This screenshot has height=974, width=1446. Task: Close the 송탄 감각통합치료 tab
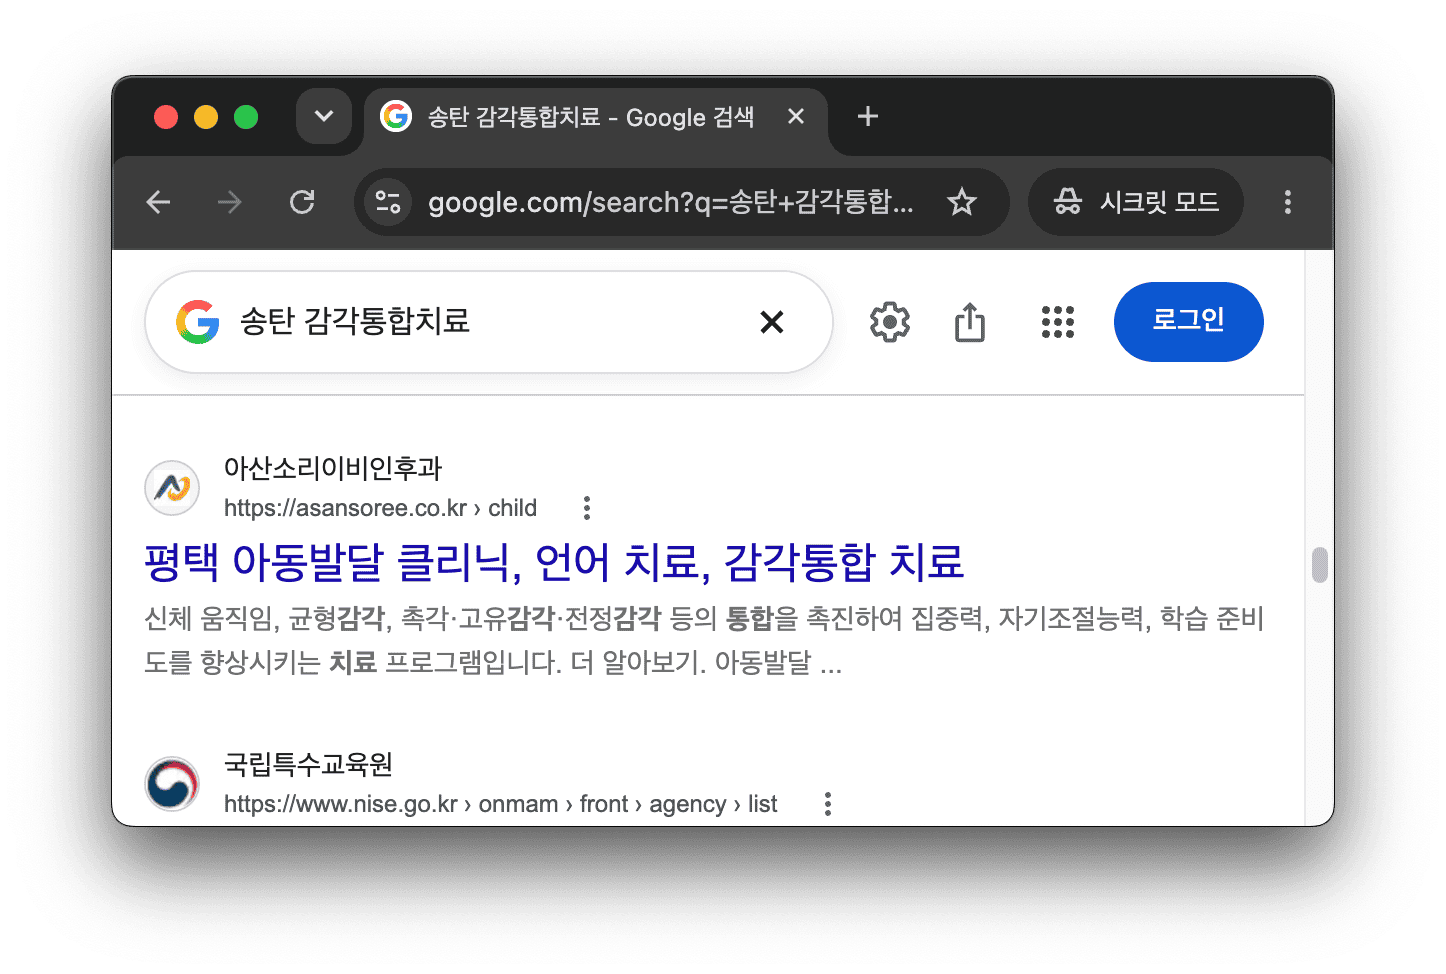click(796, 116)
